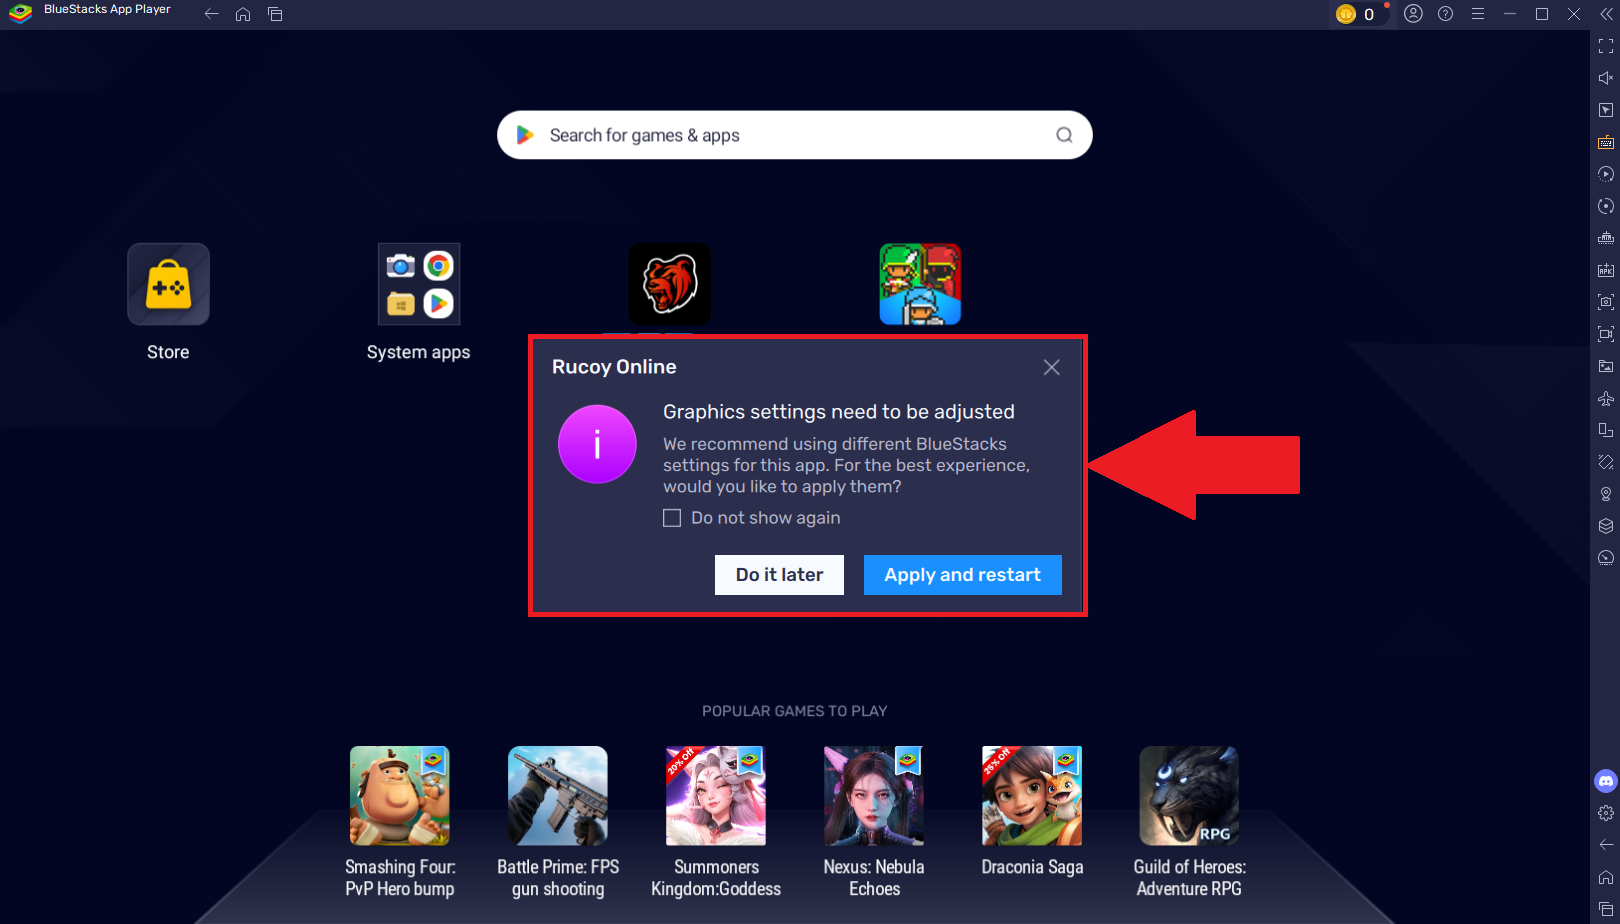Image resolution: width=1620 pixels, height=924 pixels.
Task: Open set location pin icon
Action: tap(1606, 494)
